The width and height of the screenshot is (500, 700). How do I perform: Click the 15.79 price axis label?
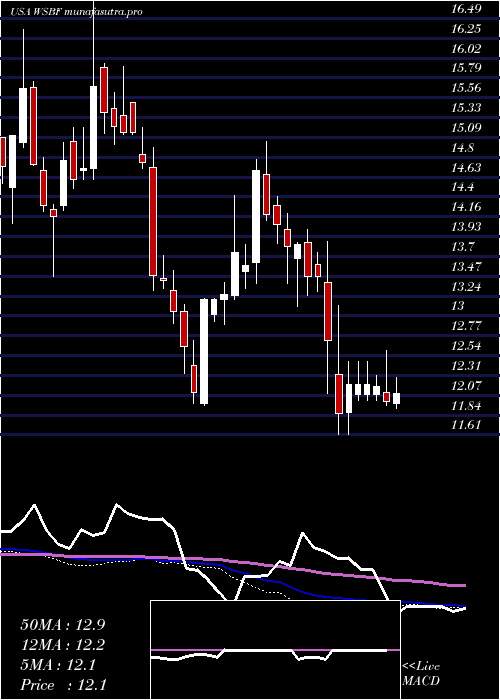click(466, 68)
